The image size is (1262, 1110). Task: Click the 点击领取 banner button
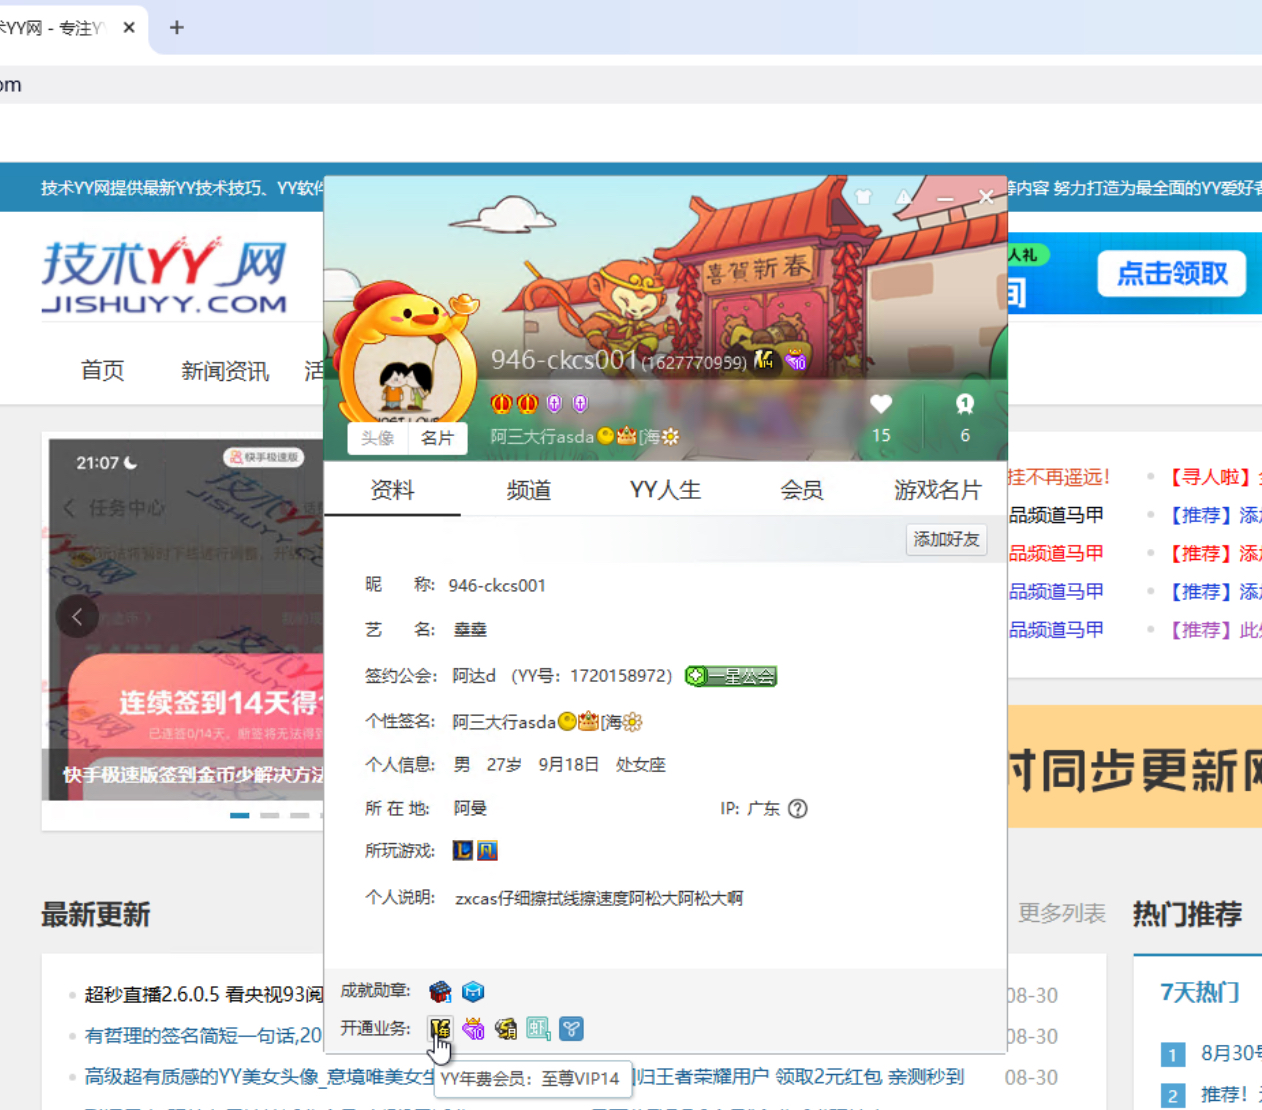pyautogui.click(x=1172, y=274)
